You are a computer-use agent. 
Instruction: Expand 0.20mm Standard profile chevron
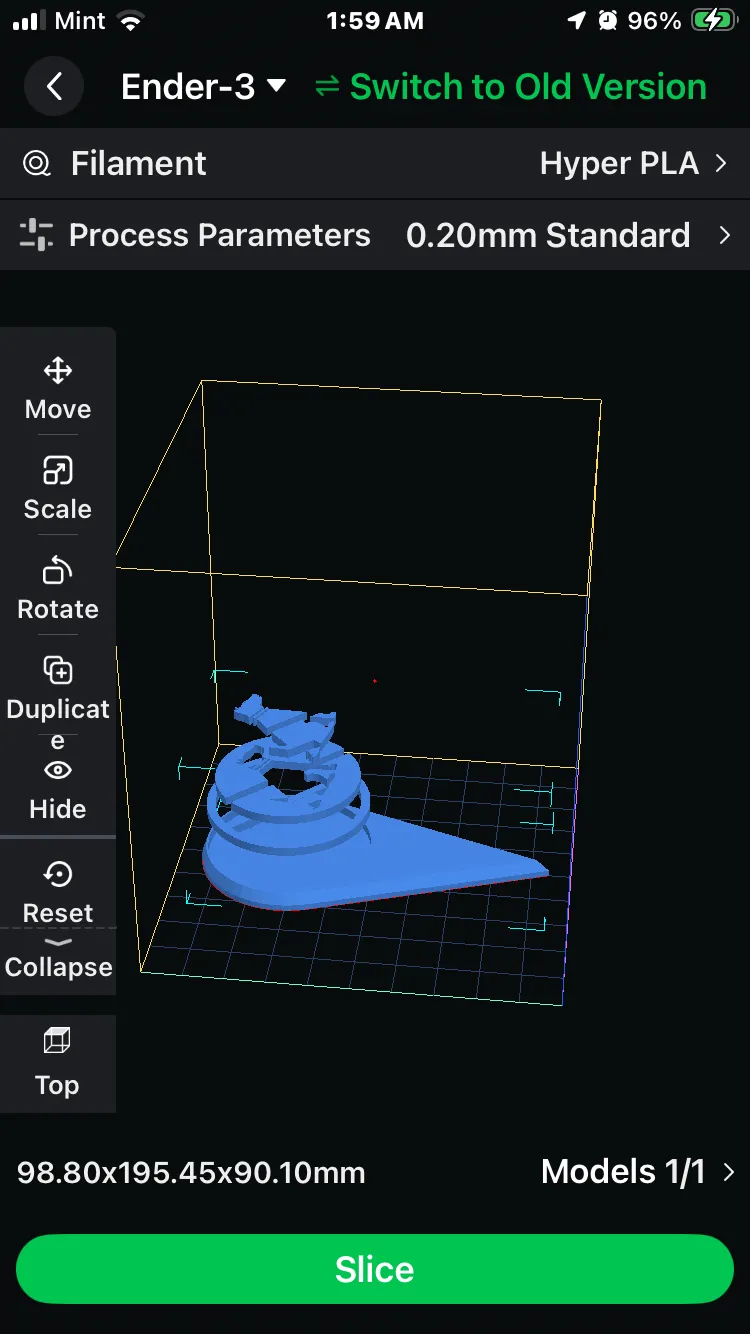click(x=725, y=235)
